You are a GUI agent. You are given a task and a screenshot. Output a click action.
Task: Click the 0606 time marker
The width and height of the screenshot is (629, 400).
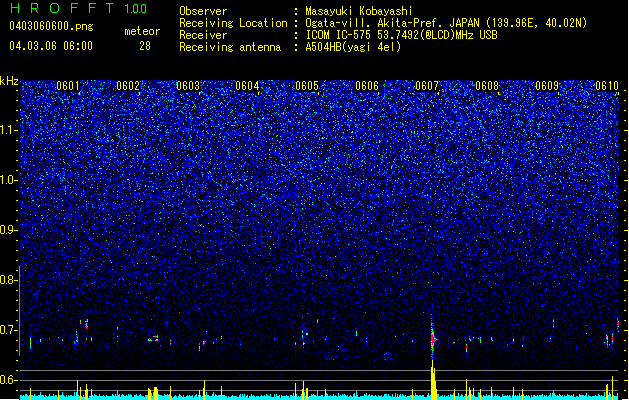pos(367,86)
